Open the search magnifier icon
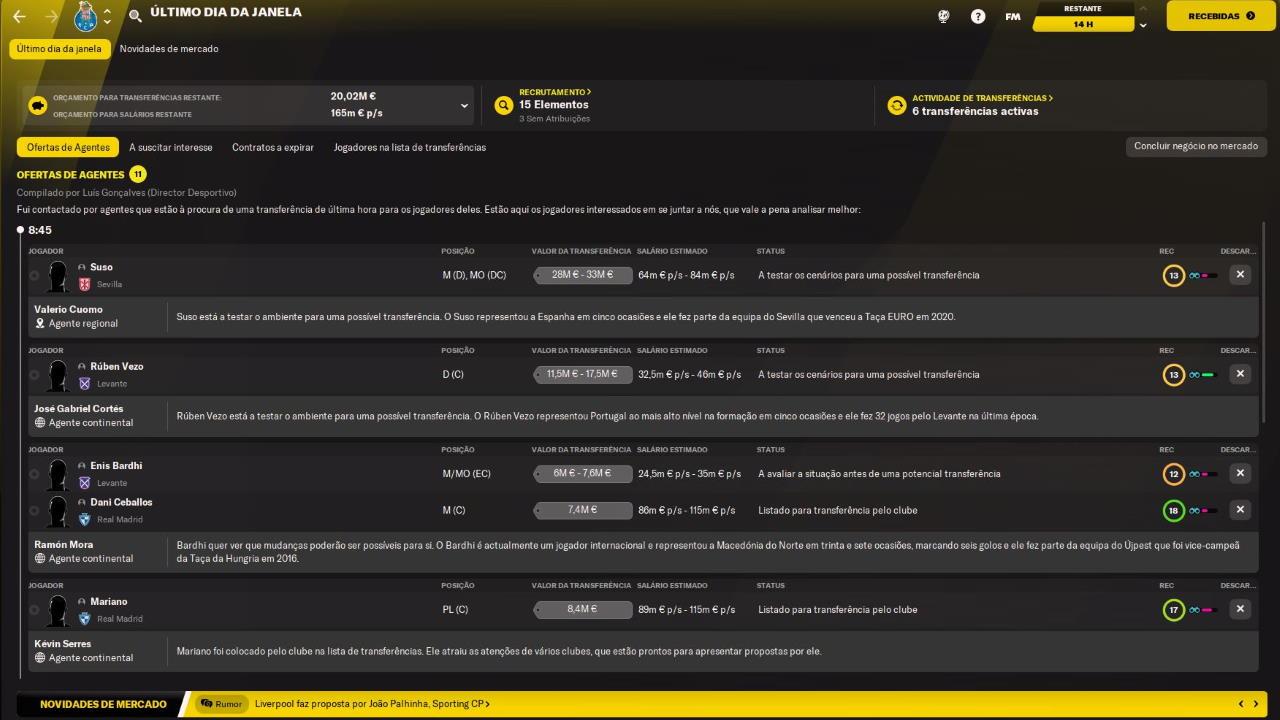Image resolution: width=1280 pixels, height=720 pixels. coord(135,16)
